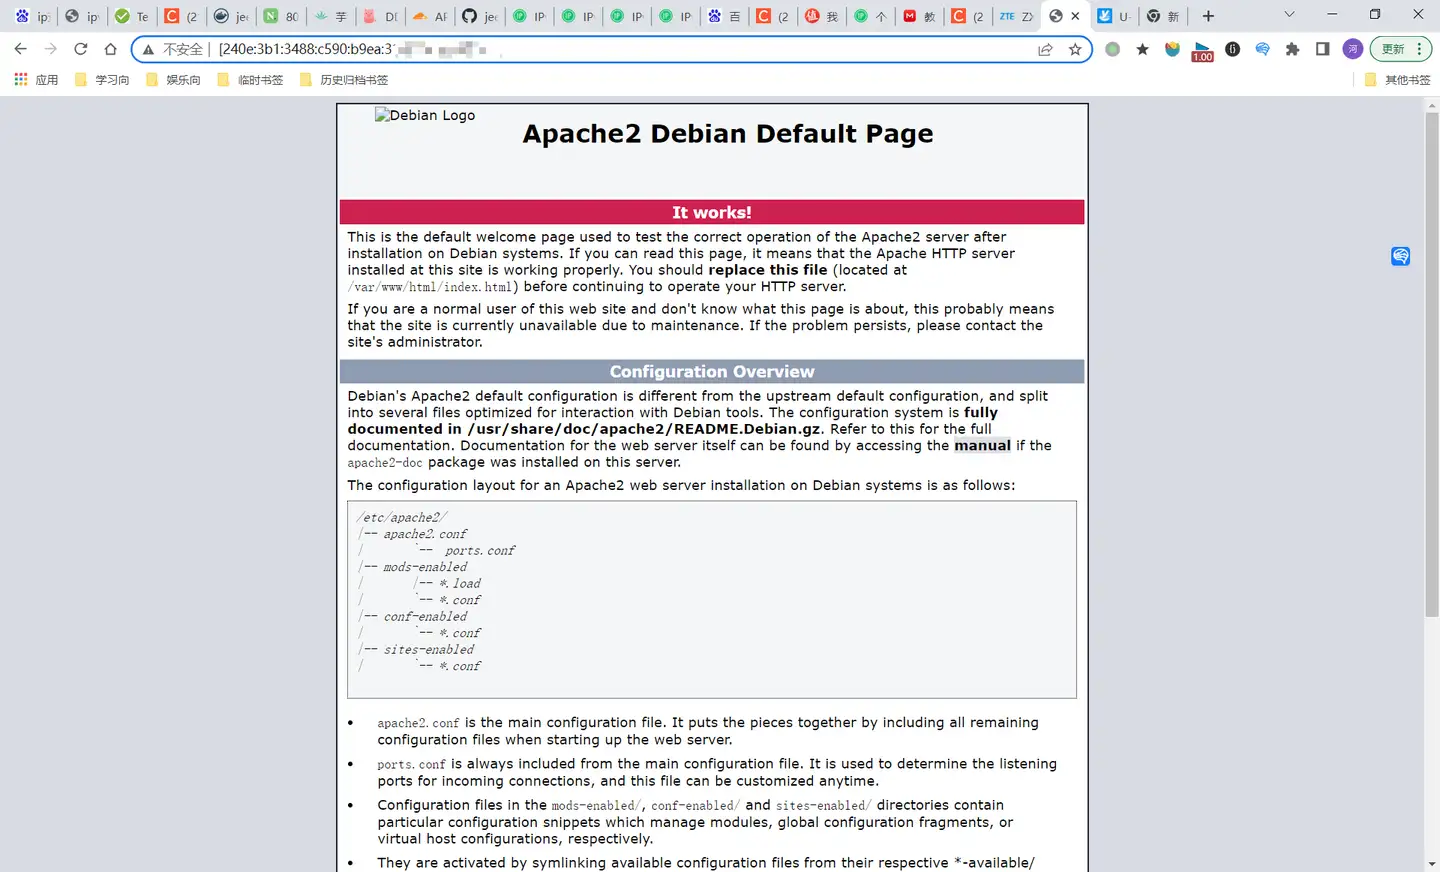1440x872 pixels.
Task: Click the floating blue chat widget icon
Action: (1400, 256)
